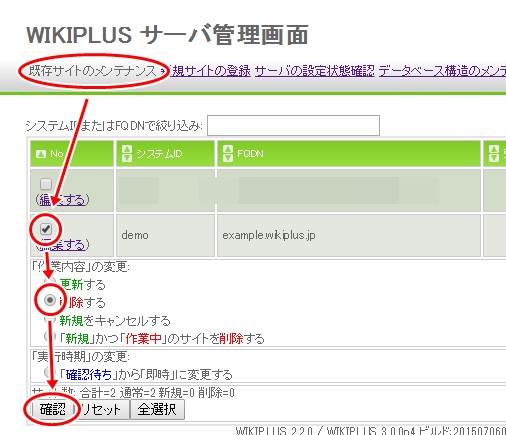This screenshot has width=506, height=435.
Task: Click the リセット button
Action: tap(101, 409)
